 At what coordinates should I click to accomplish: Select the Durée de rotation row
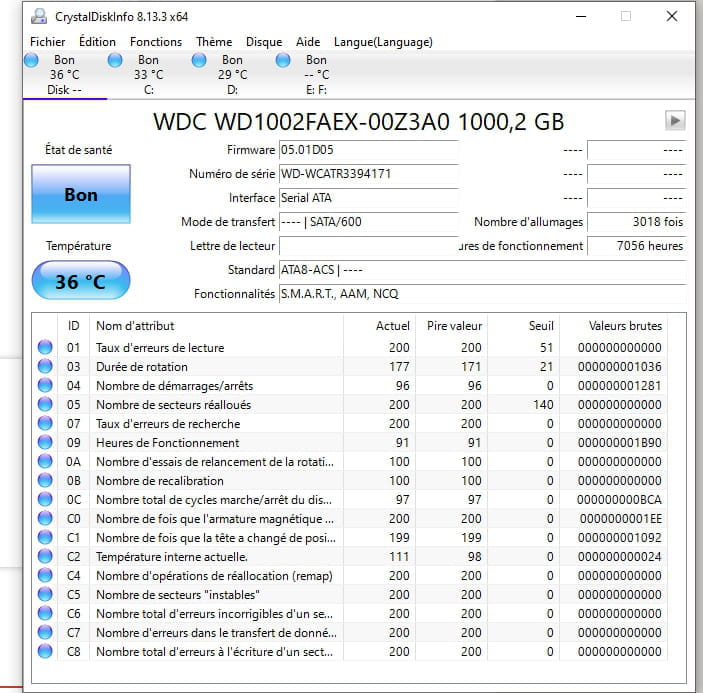pyautogui.click(x=350, y=367)
